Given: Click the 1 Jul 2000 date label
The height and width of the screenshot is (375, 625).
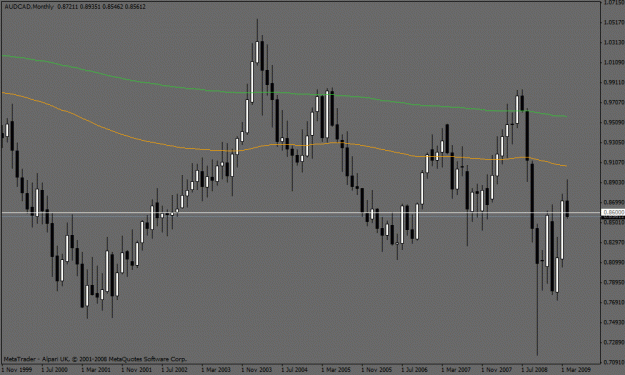Looking at the screenshot, I should [x=55, y=369].
